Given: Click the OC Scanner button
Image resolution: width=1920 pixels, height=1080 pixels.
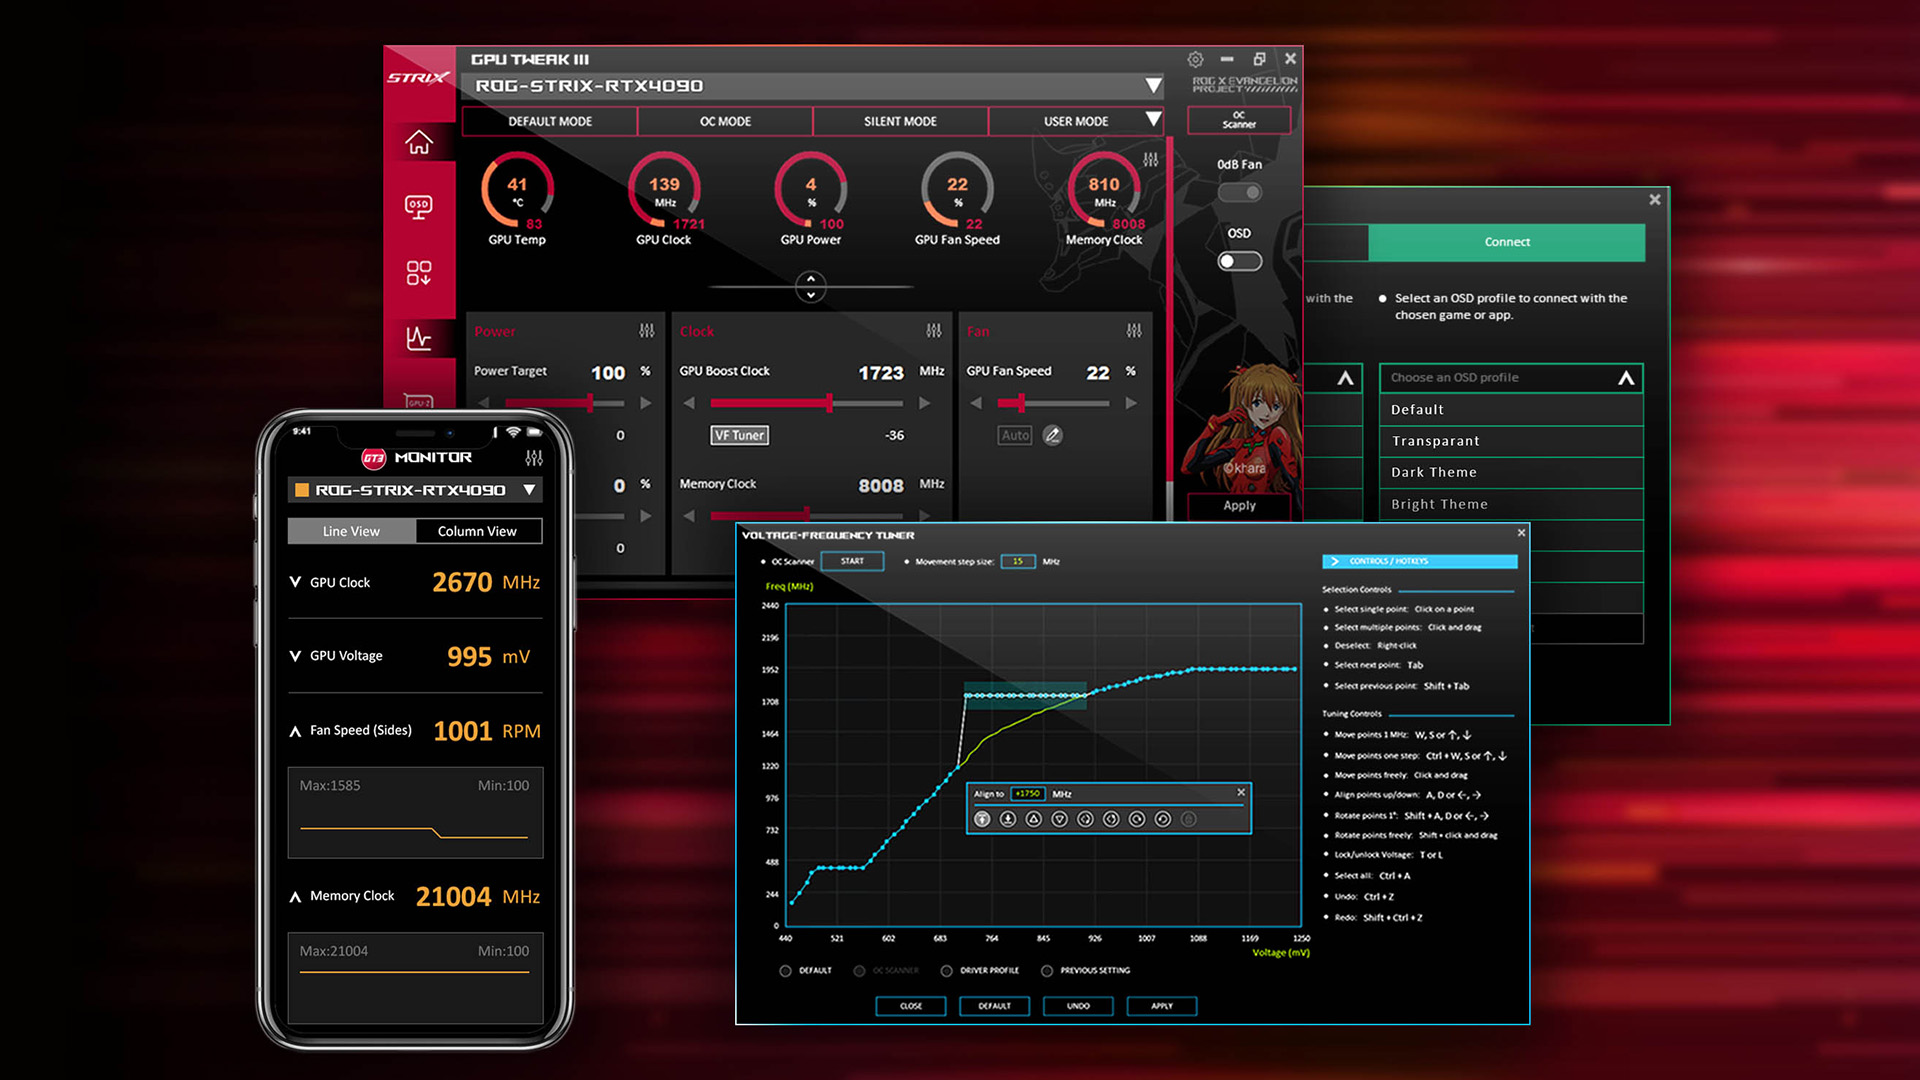Looking at the screenshot, I should click(x=1239, y=120).
